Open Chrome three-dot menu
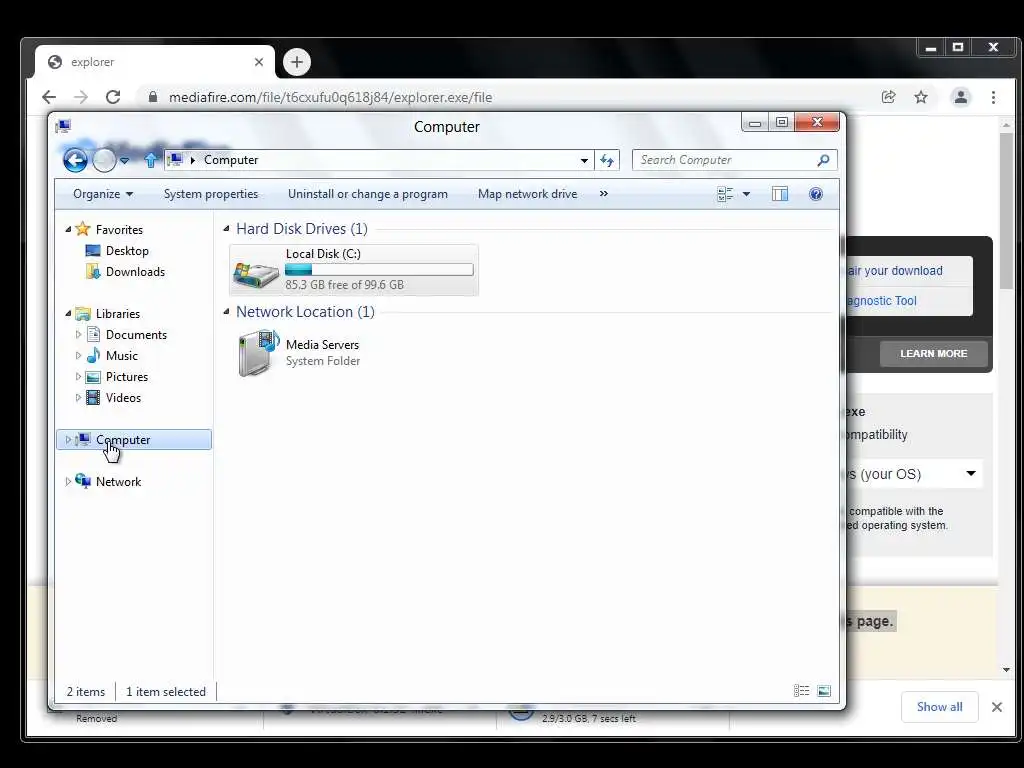1024x768 pixels. 993,97
